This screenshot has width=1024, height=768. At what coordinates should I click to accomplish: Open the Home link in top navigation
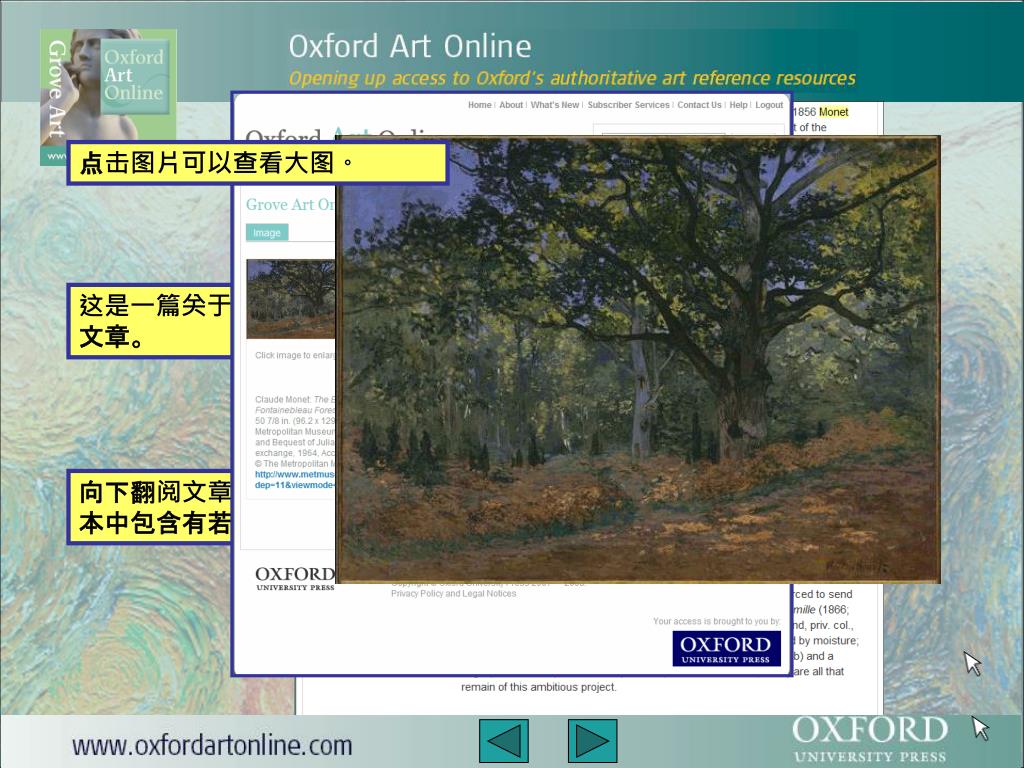(x=479, y=105)
